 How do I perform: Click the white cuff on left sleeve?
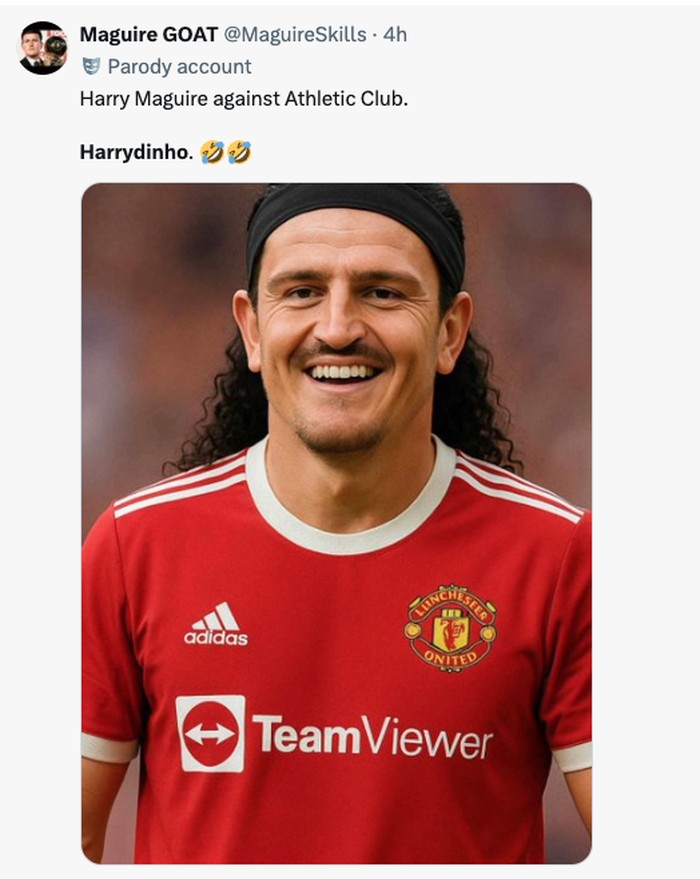108,747
